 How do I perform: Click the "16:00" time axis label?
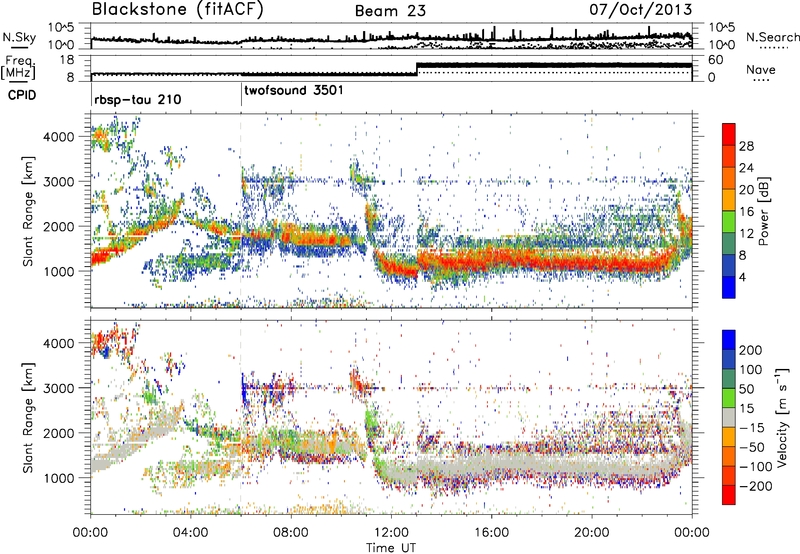click(491, 533)
